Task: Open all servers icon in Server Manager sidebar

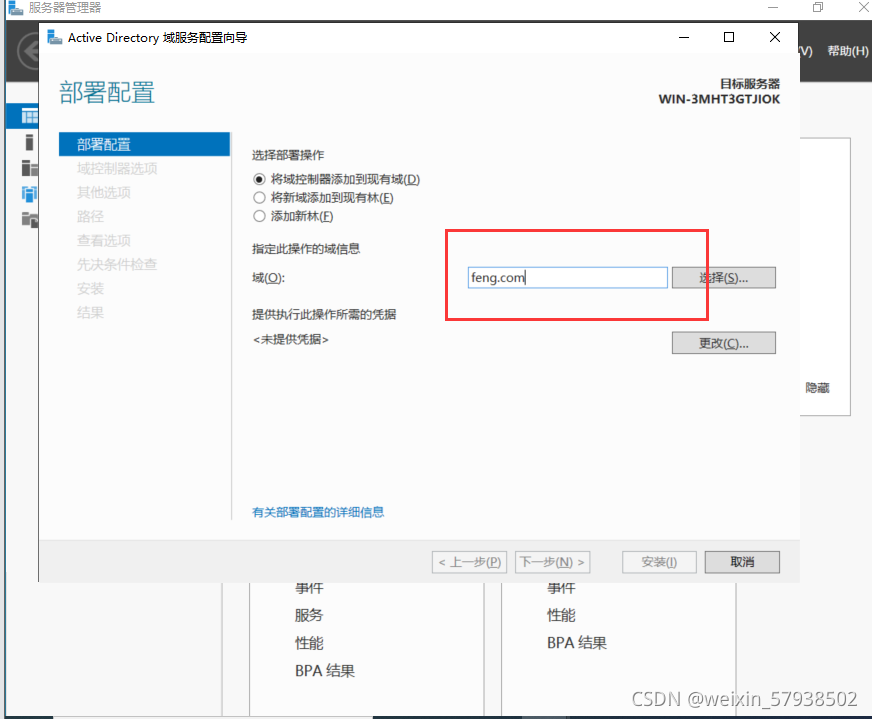Action: [x=29, y=167]
